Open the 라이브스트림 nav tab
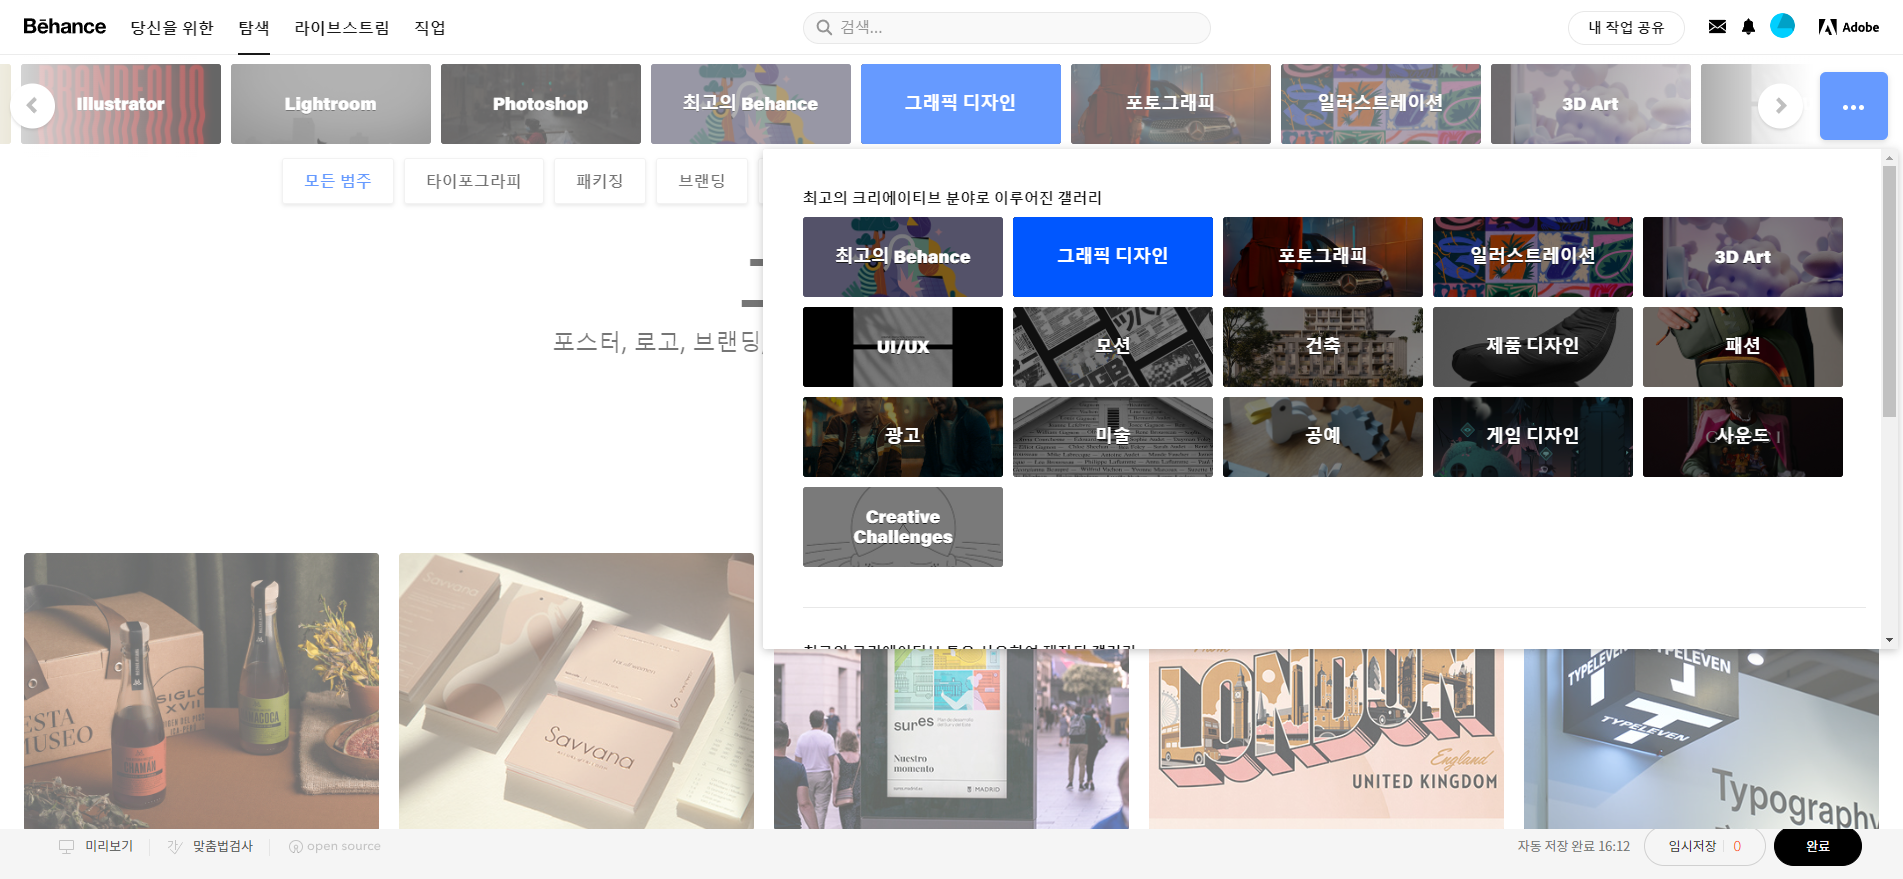1903x879 pixels. [x=342, y=28]
